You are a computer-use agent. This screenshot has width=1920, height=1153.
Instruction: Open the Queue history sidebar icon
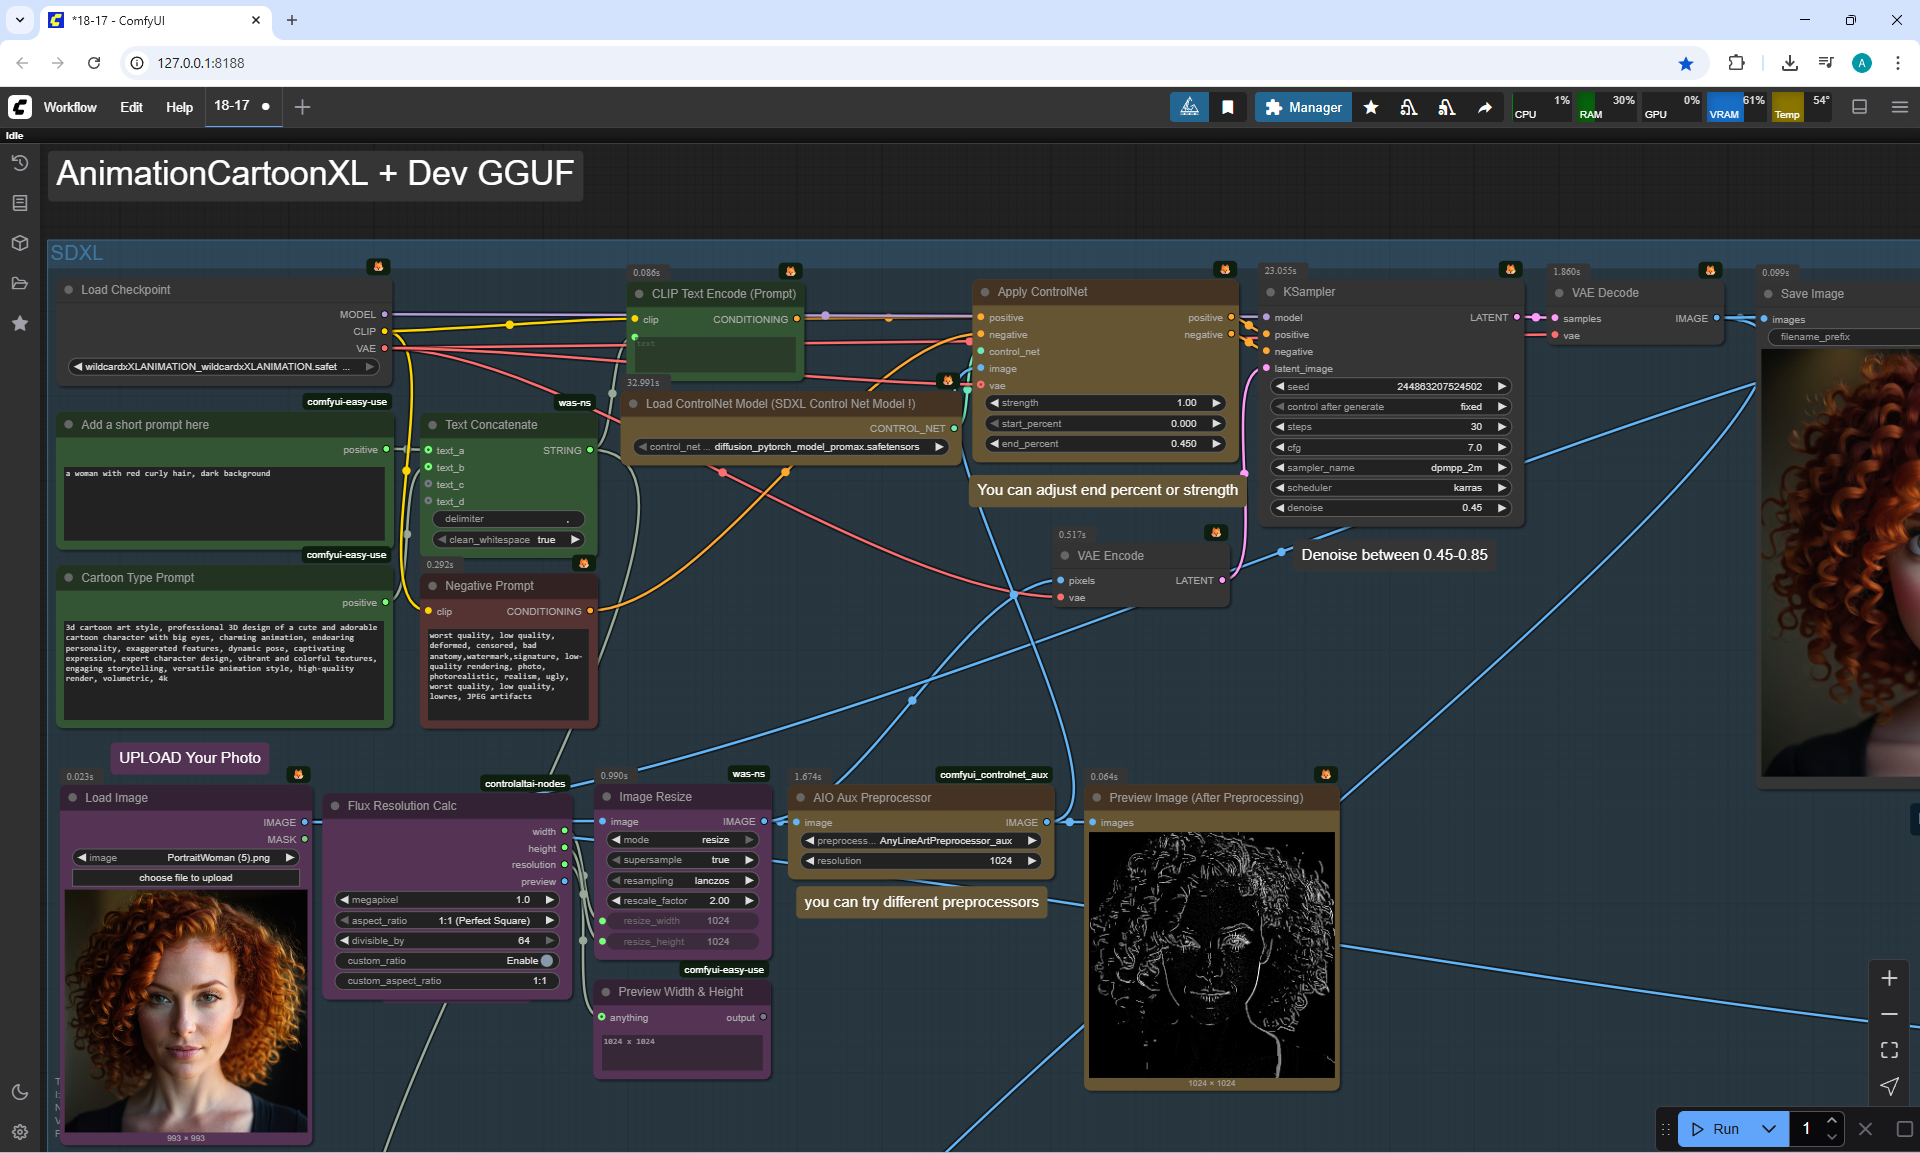pyautogui.click(x=20, y=163)
